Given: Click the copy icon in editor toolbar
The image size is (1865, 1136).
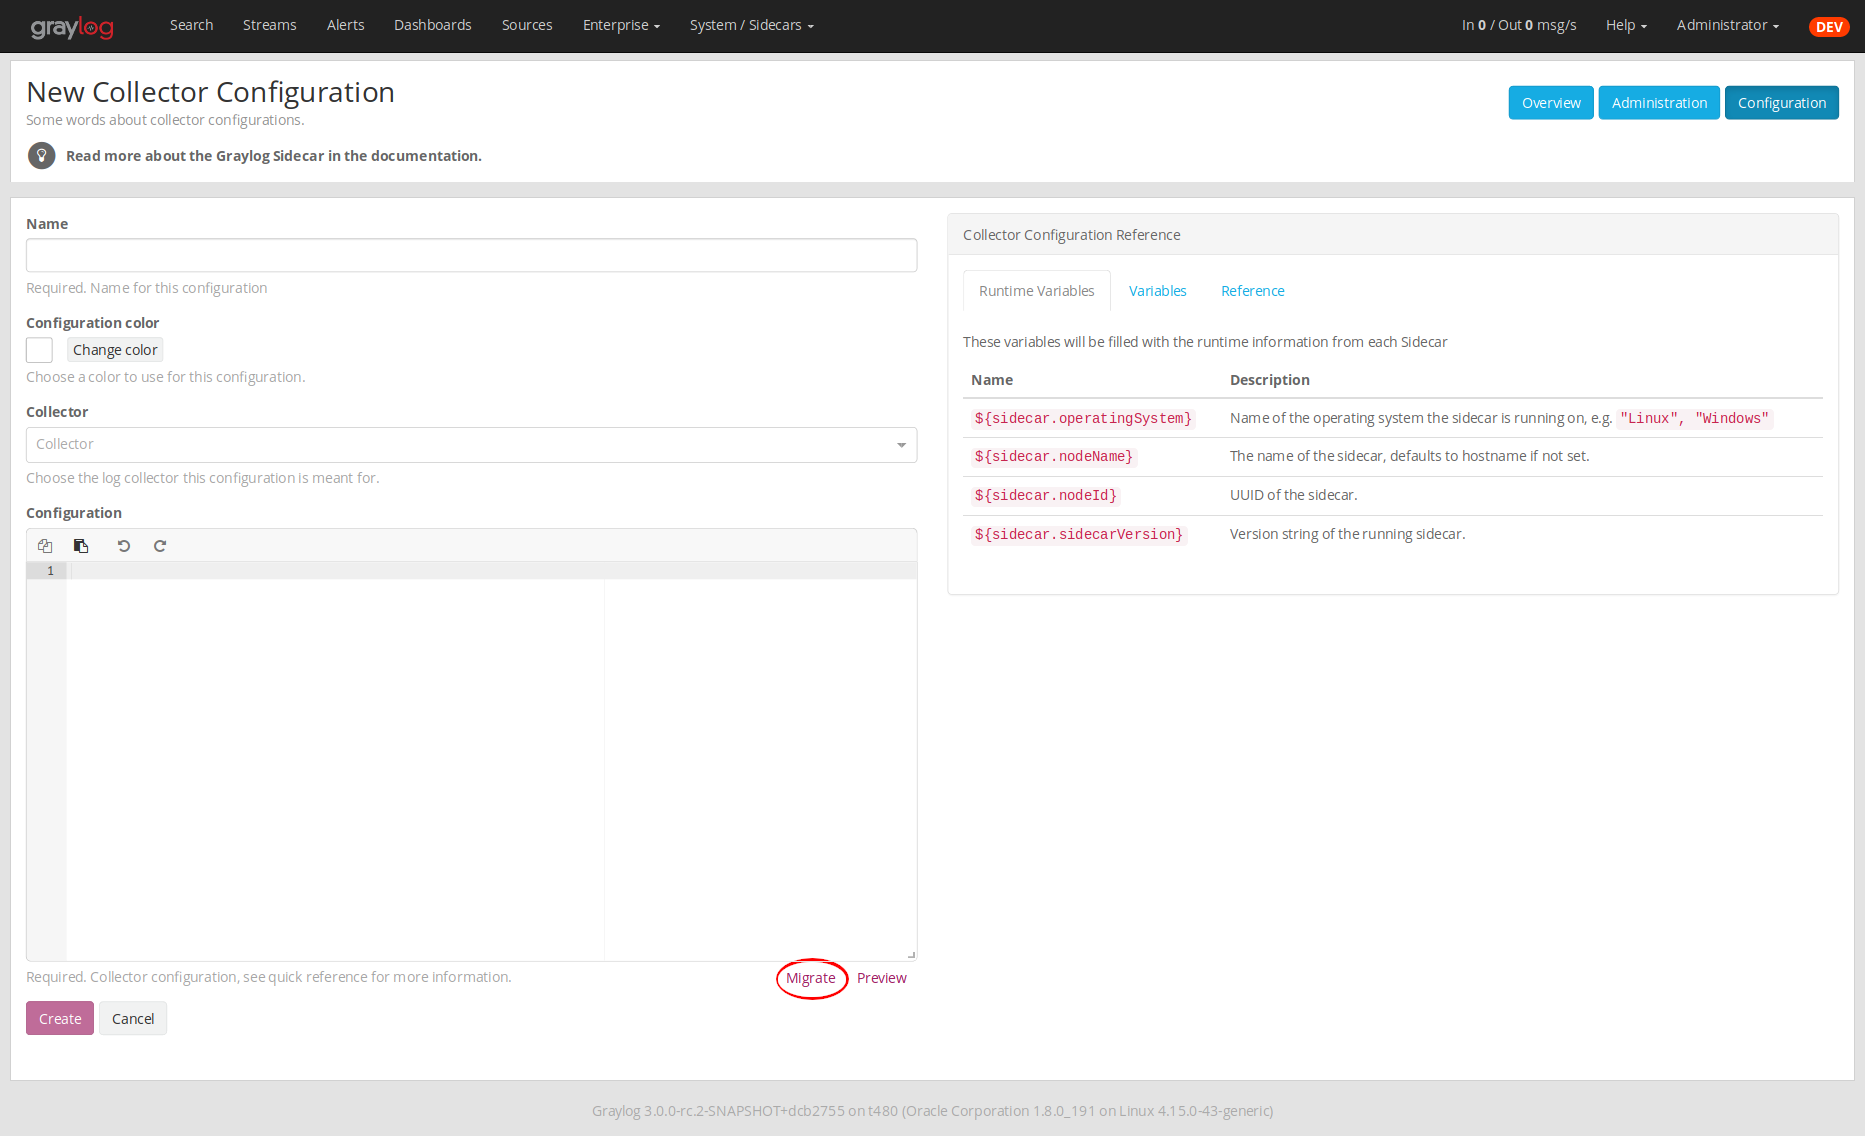Looking at the screenshot, I should tap(45, 546).
